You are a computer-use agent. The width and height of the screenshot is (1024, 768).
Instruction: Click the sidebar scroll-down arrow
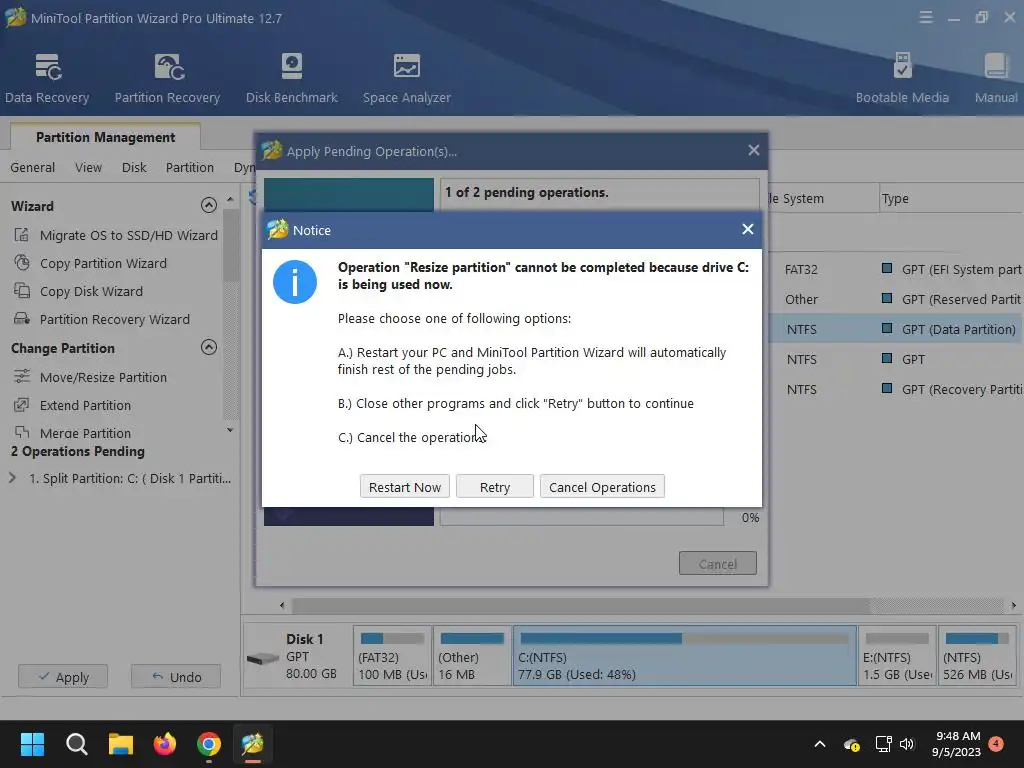230,430
